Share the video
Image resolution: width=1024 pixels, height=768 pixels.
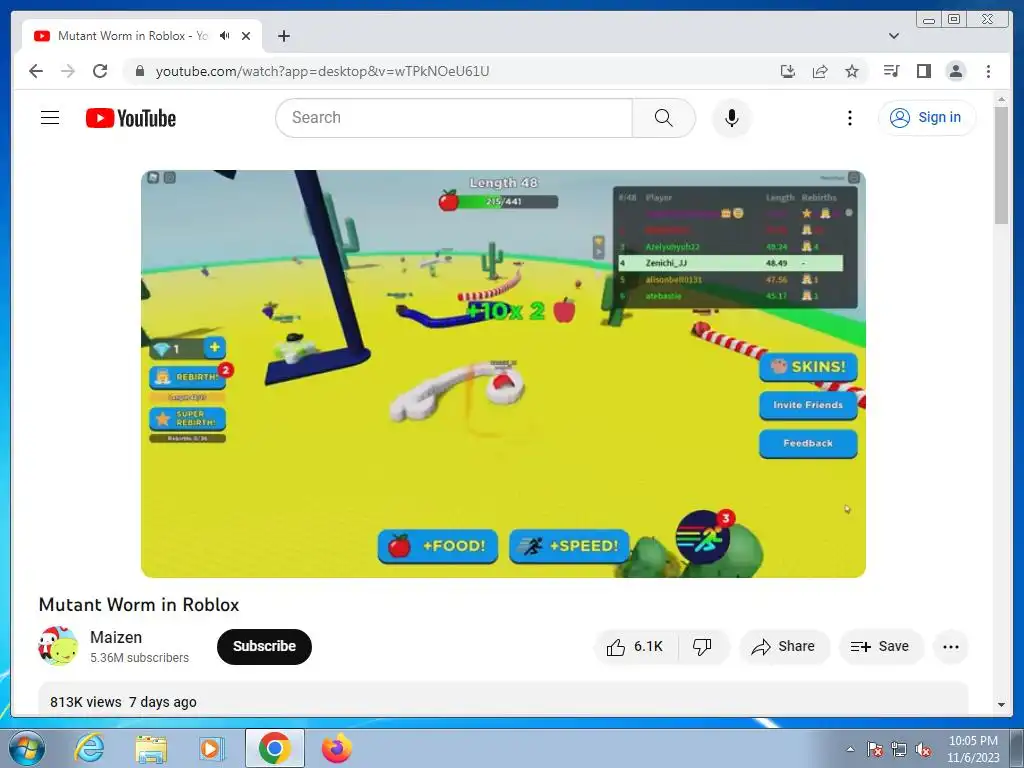[x=783, y=647]
